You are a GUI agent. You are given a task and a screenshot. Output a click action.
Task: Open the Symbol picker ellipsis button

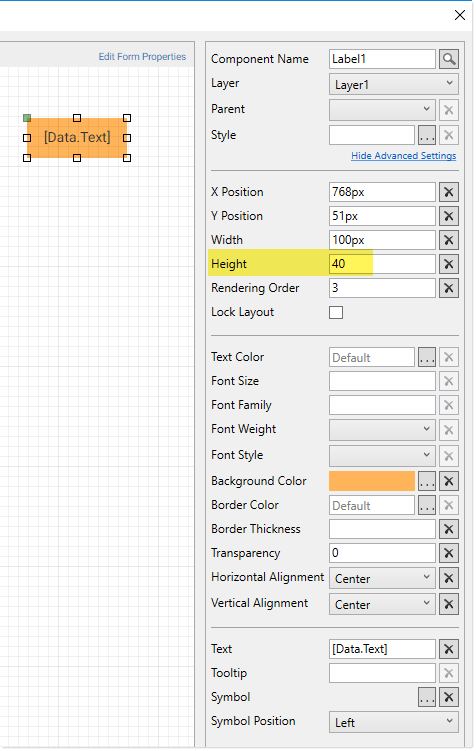427,697
